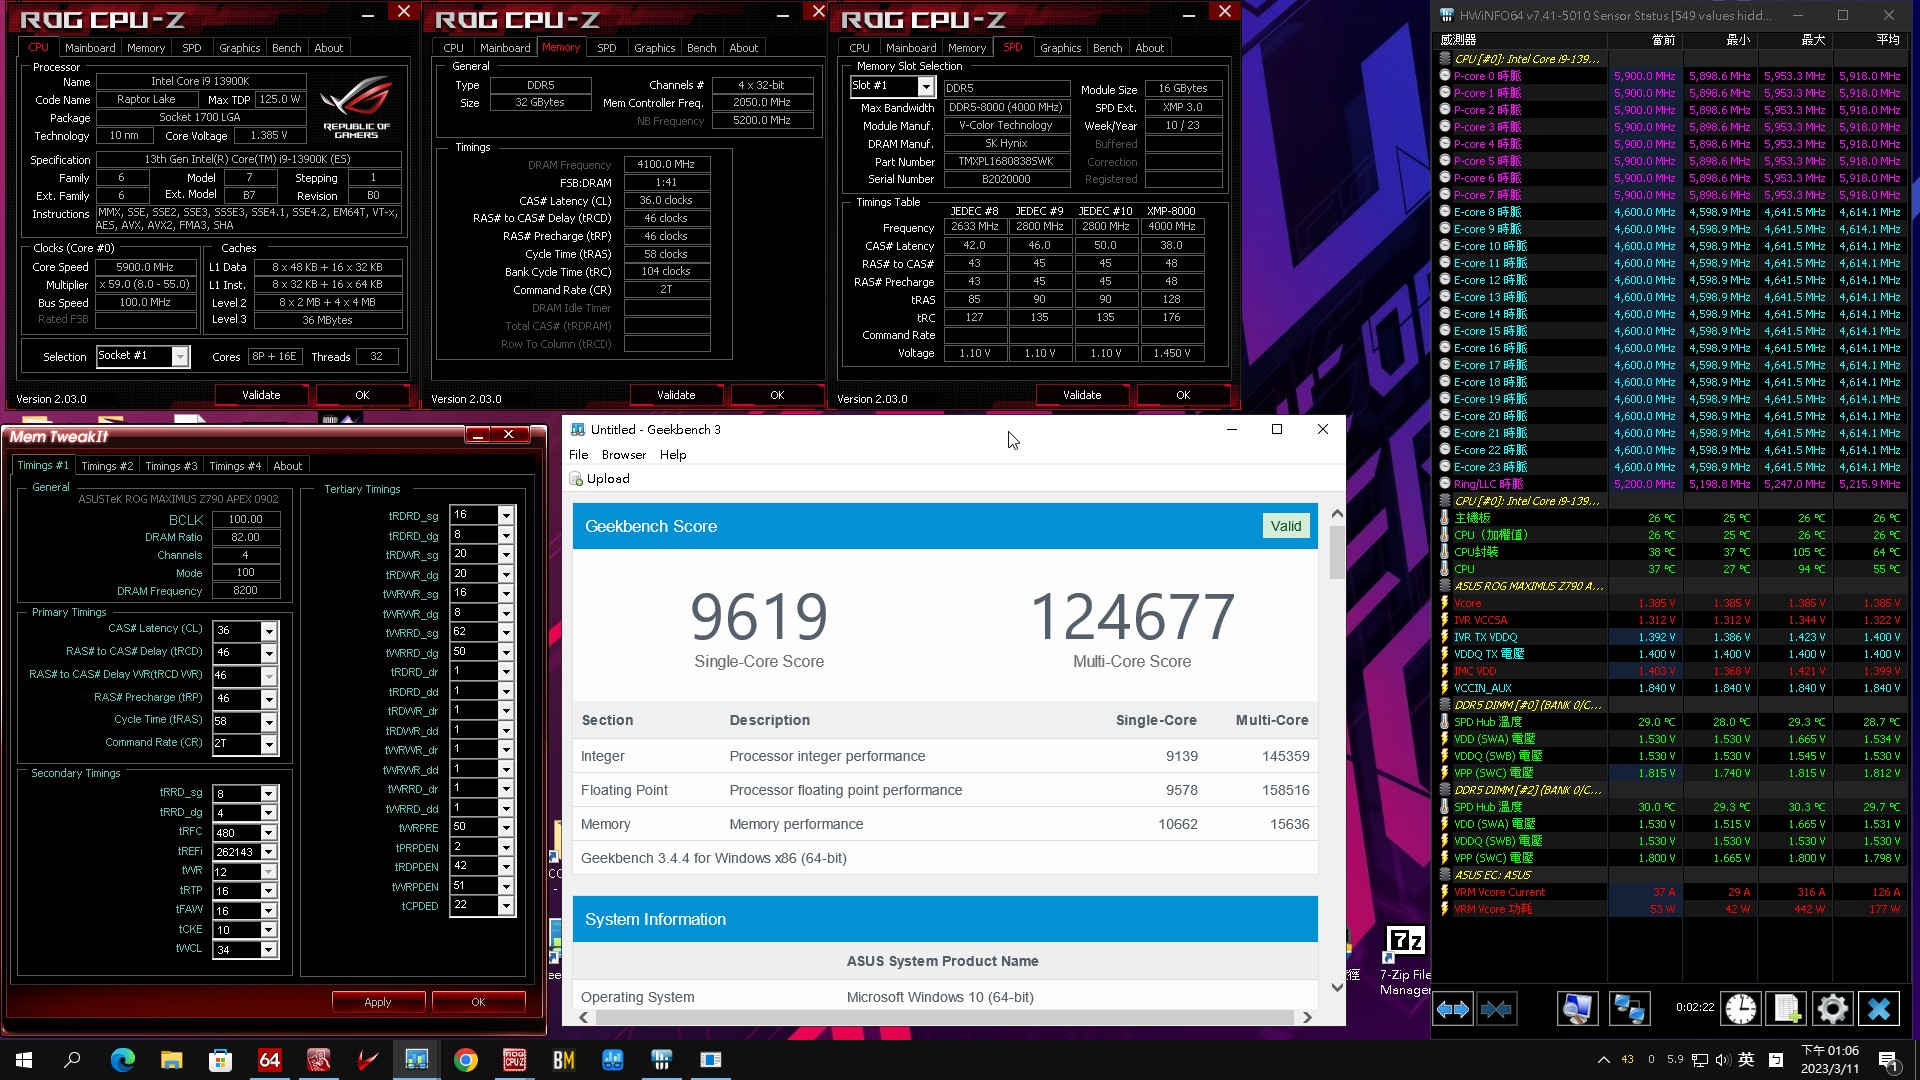
Task: Open Command Rate (CR) dropdown in Mem TweakIt
Action: click(x=268, y=744)
